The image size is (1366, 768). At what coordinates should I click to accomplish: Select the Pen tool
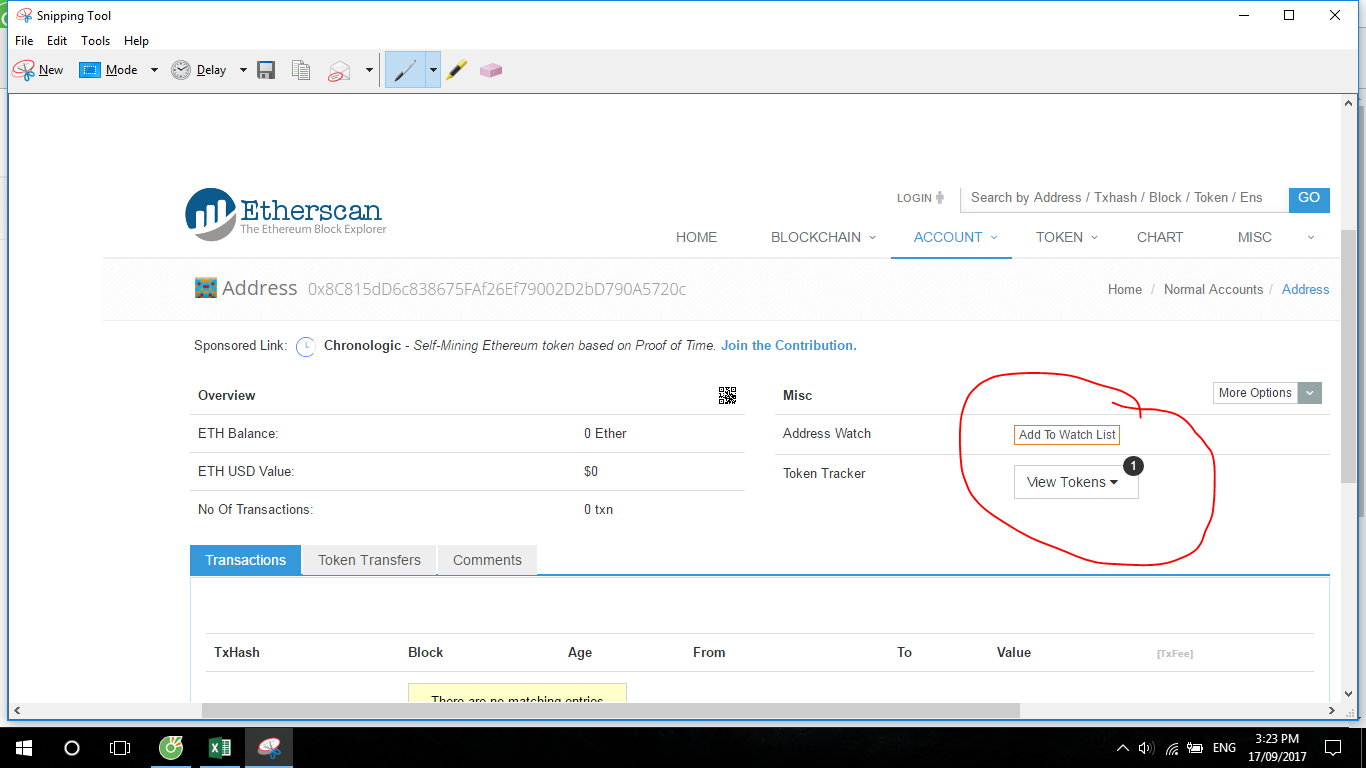[405, 70]
